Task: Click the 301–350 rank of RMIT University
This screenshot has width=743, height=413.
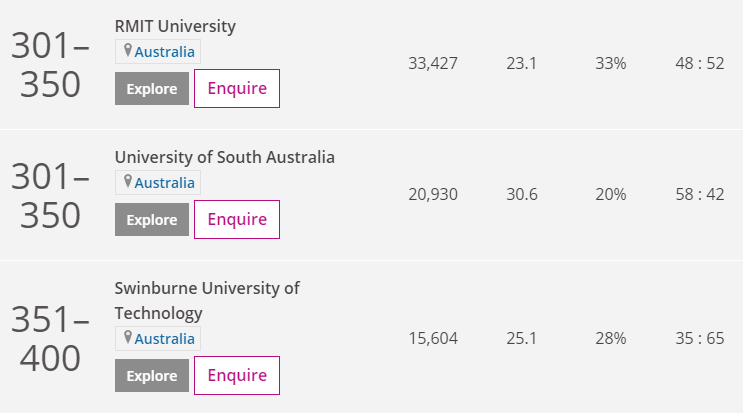Action: click(x=50, y=65)
